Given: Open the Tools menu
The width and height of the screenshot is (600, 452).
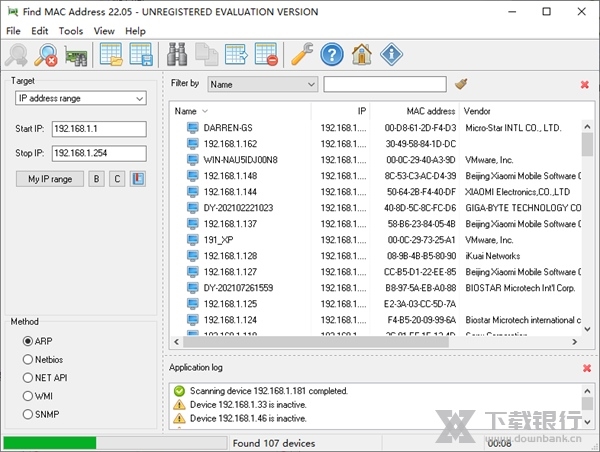Looking at the screenshot, I should [x=71, y=31].
